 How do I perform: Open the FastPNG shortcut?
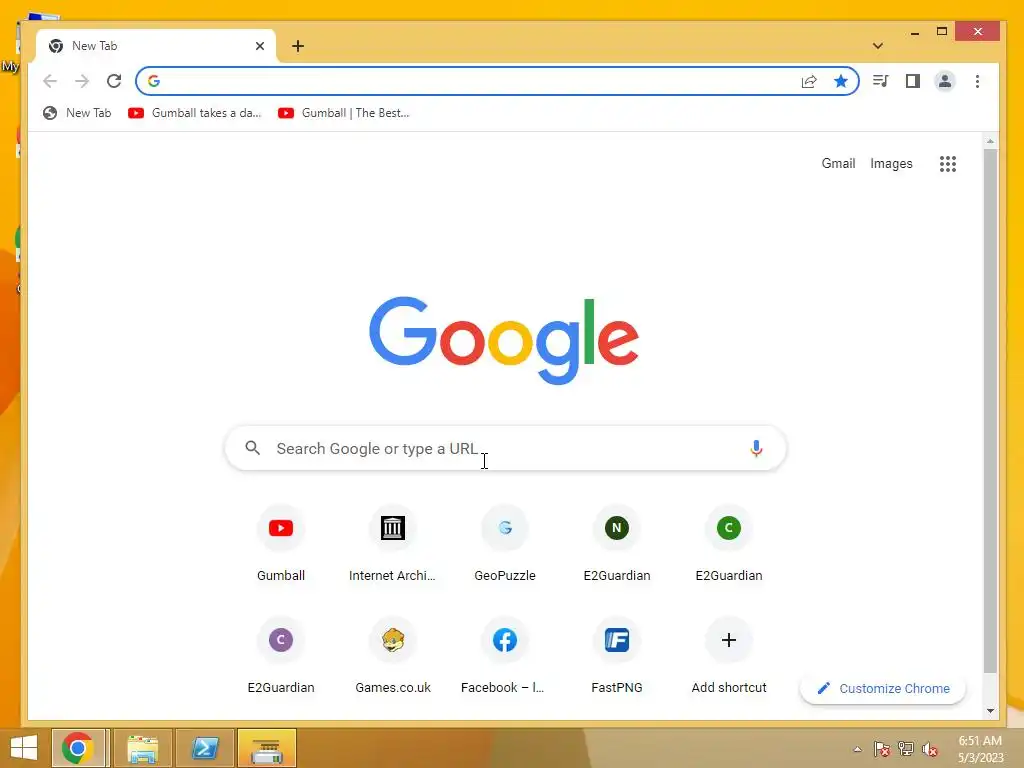(616, 656)
